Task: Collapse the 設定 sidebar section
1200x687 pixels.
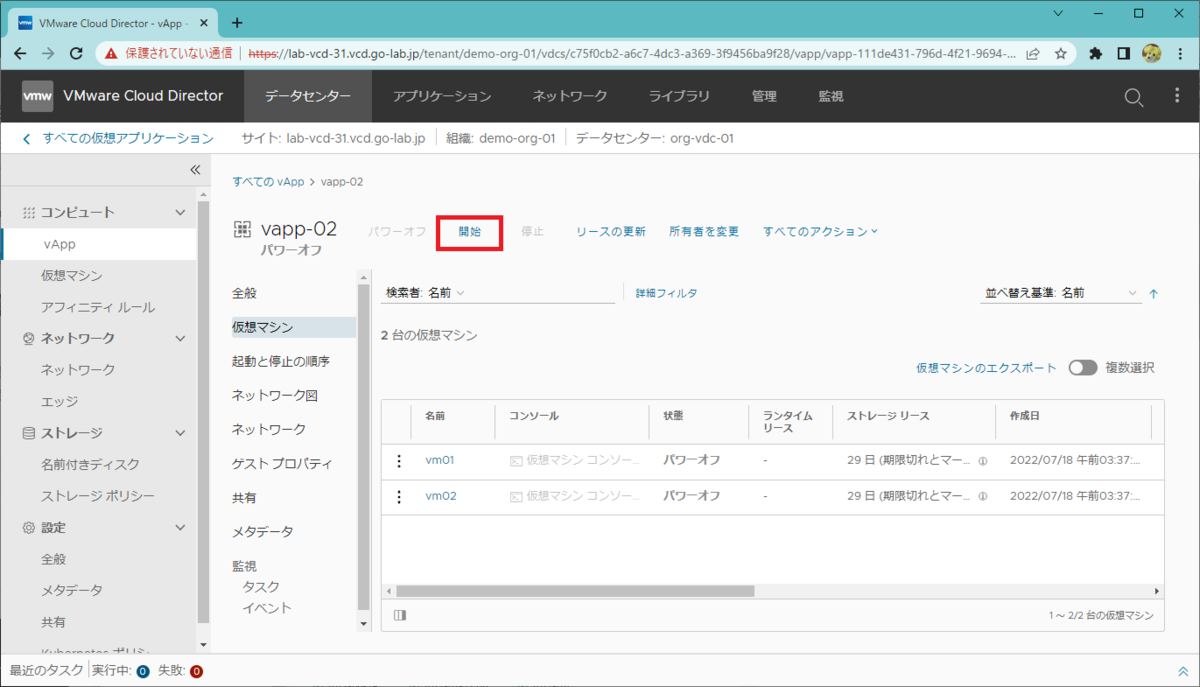Action: tap(180, 527)
